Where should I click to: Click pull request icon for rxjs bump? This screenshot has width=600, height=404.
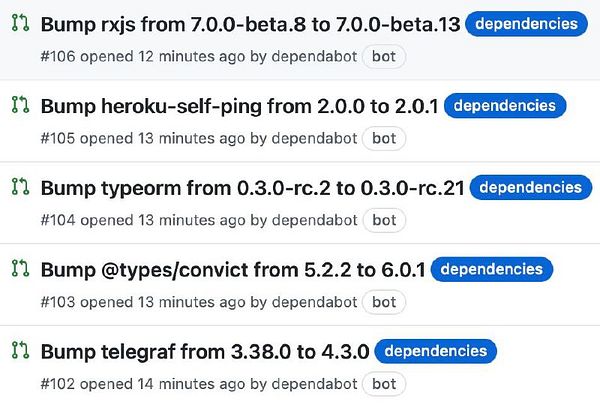pyautogui.click(x=18, y=23)
